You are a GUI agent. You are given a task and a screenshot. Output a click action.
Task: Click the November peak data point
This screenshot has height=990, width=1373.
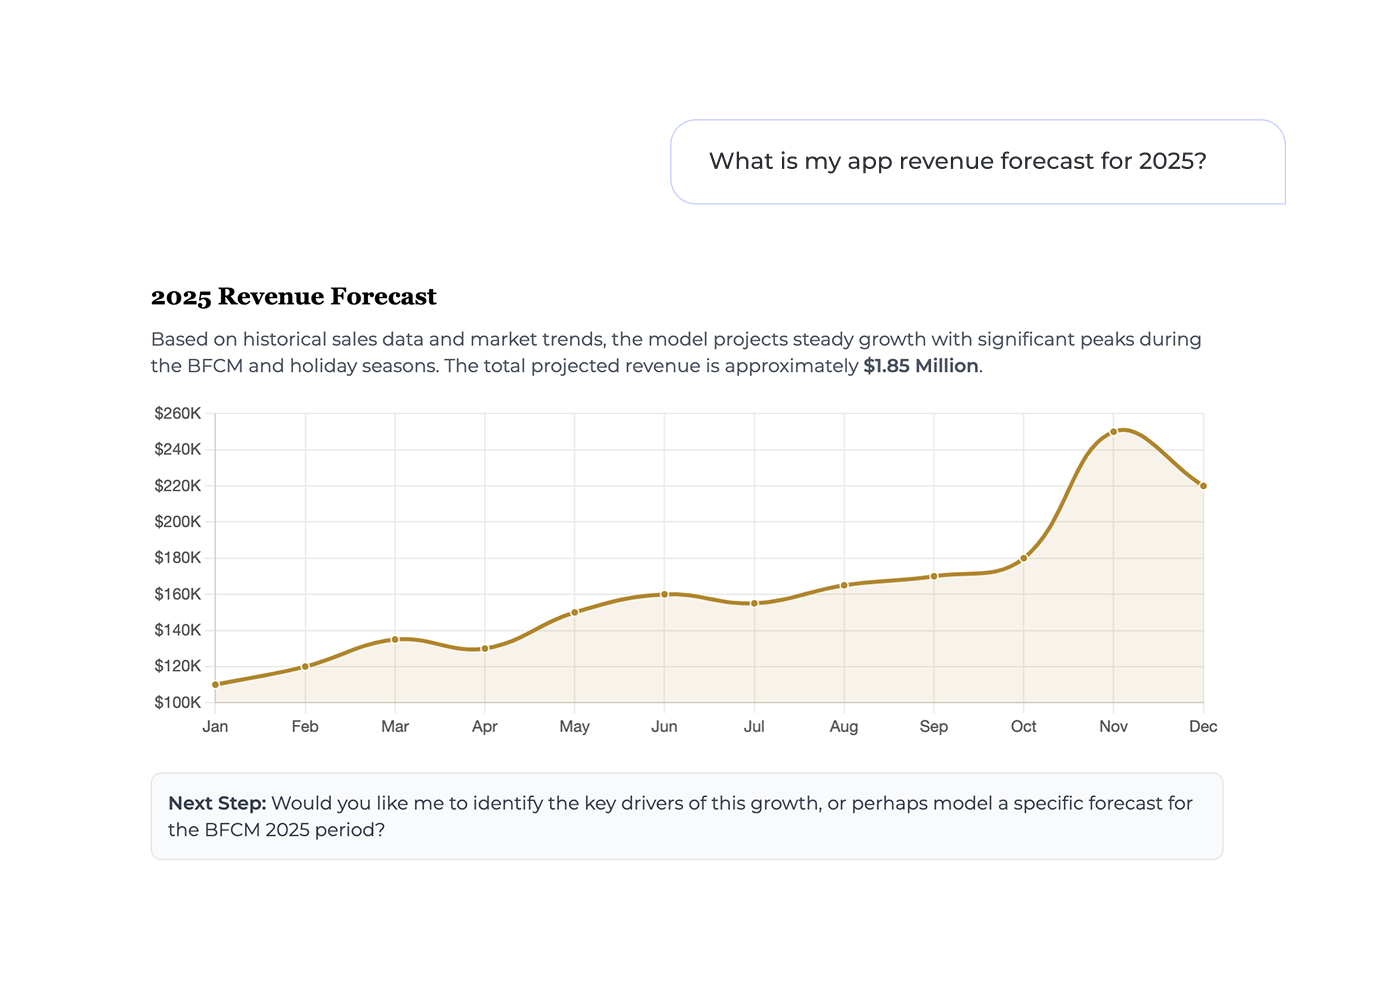(x=1113, y=432)
